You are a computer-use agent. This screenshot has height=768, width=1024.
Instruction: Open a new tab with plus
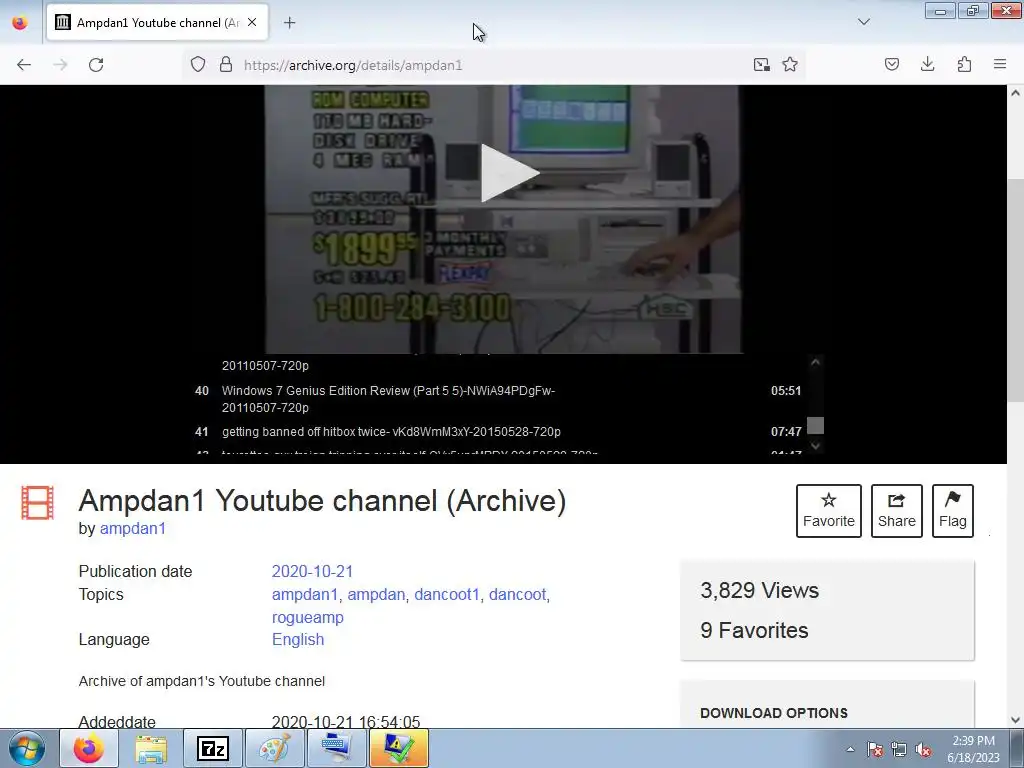(x=289, y=23)
